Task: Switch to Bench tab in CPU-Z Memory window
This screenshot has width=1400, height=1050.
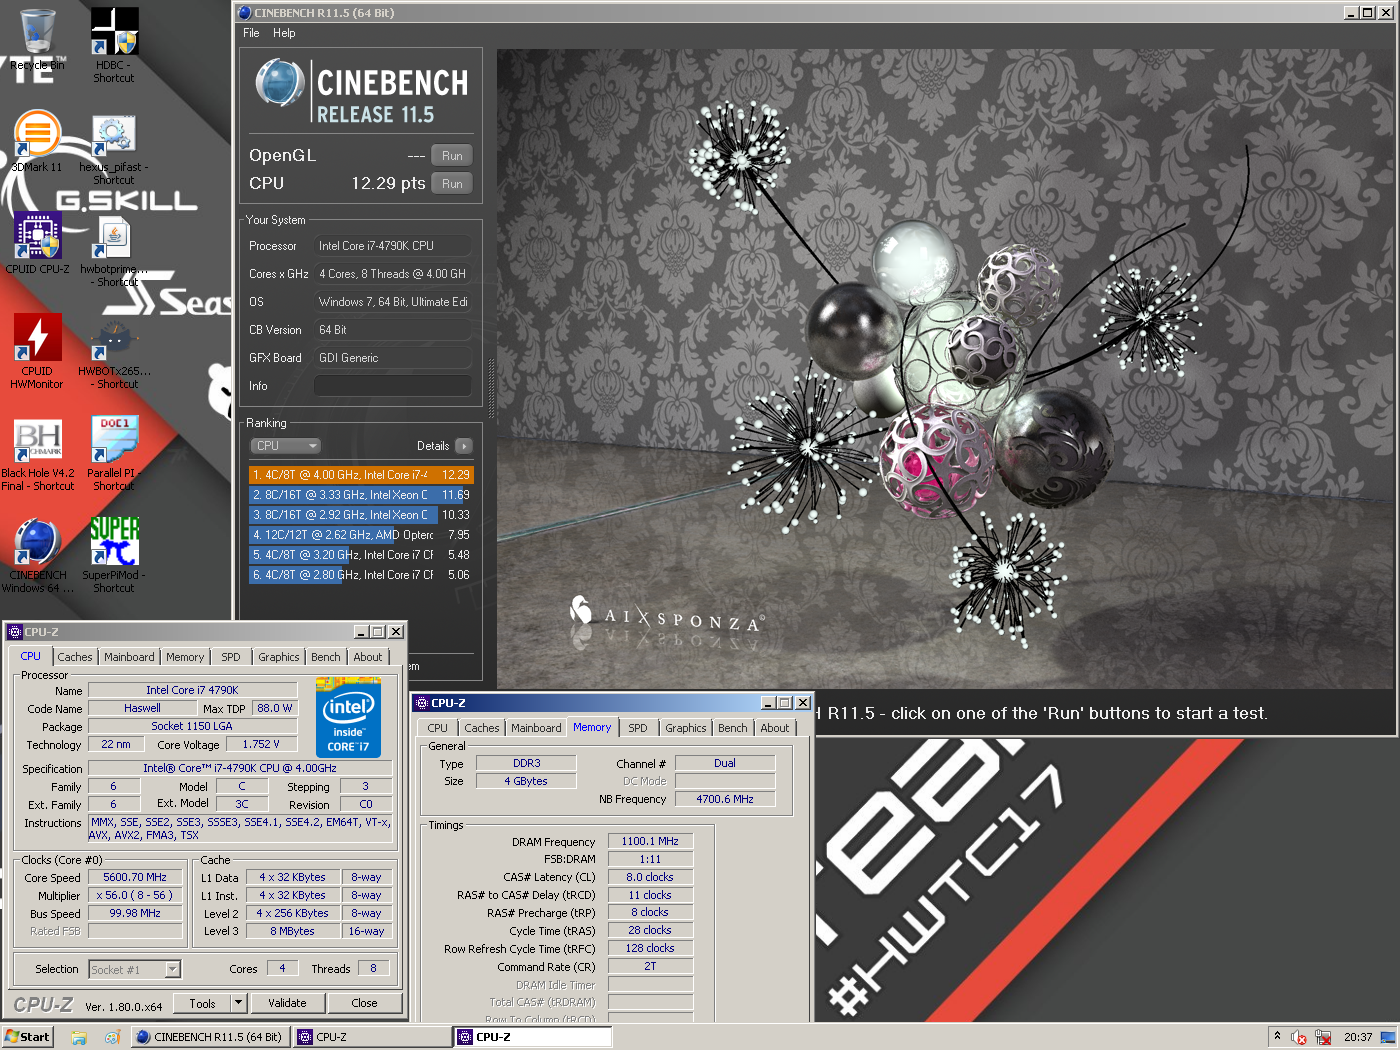Action: (x=732, y=728)
